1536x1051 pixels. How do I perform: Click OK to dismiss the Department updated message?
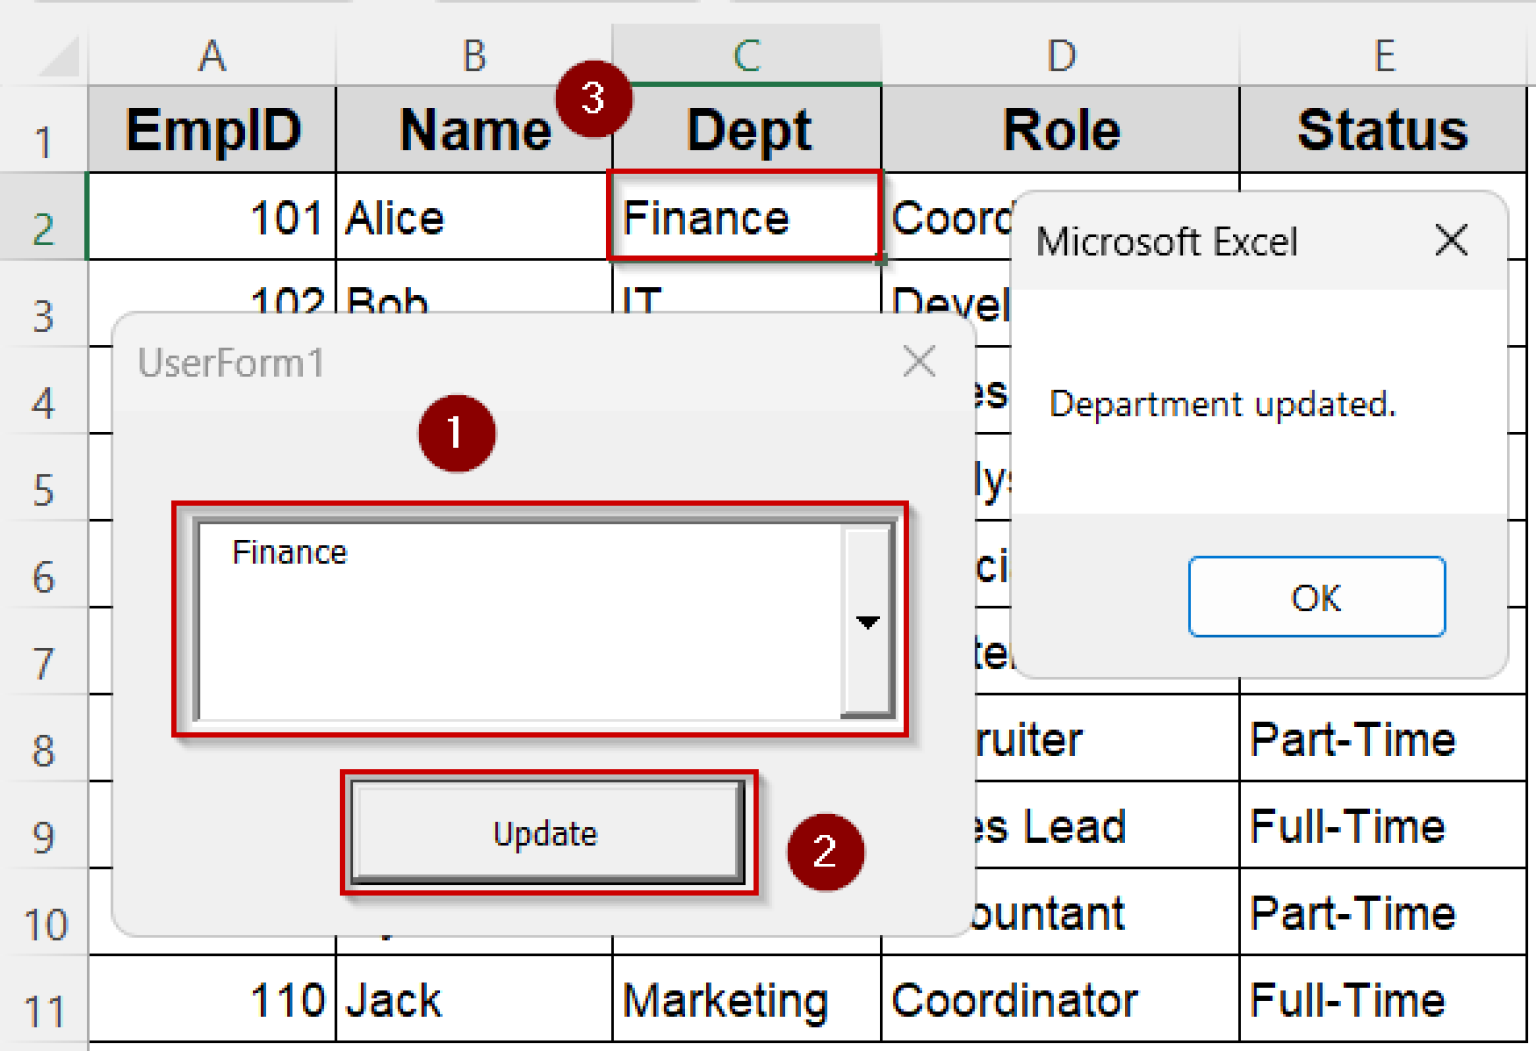pos(1315,597)
